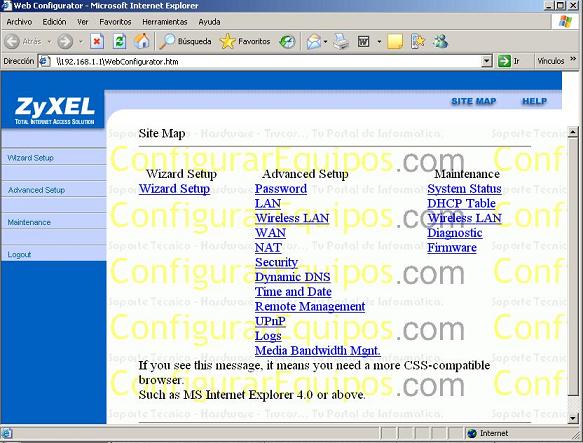Click the History globe icon
Image resolution: width=583 pixels, height=443 pixels.
287,41
